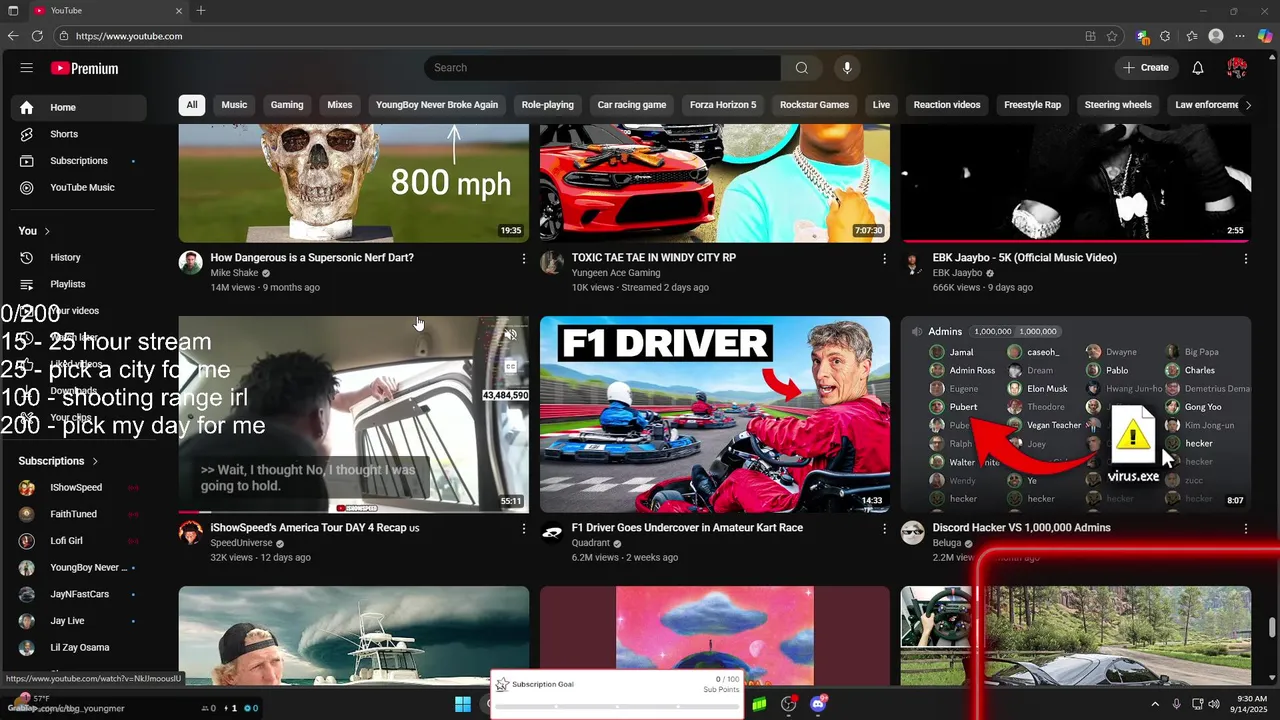
Task: Open options for EBK Jaaybo video
Action: tap(1245, 258)
